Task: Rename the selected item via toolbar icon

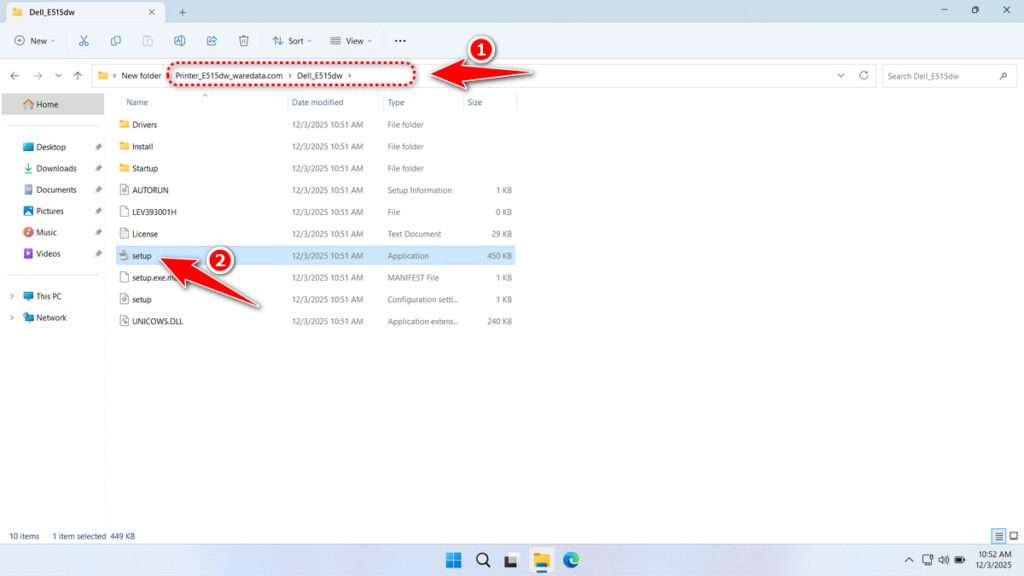Action: (x=181, y=40)
